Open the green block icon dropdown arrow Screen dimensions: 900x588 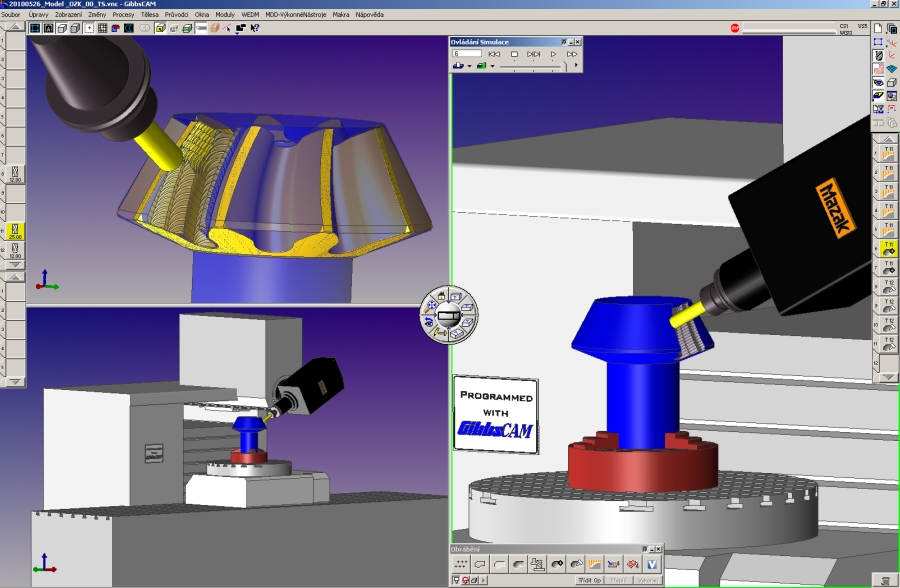coord(492,66)
